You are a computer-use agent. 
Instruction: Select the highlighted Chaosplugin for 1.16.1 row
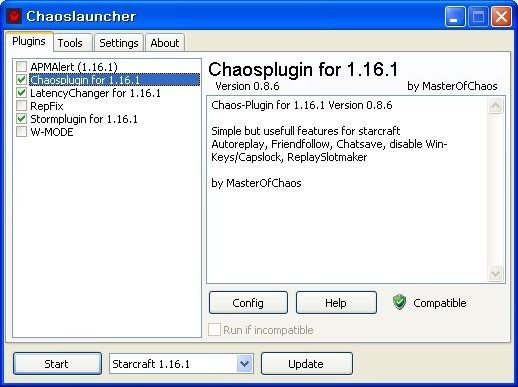[x=115, y=80]
